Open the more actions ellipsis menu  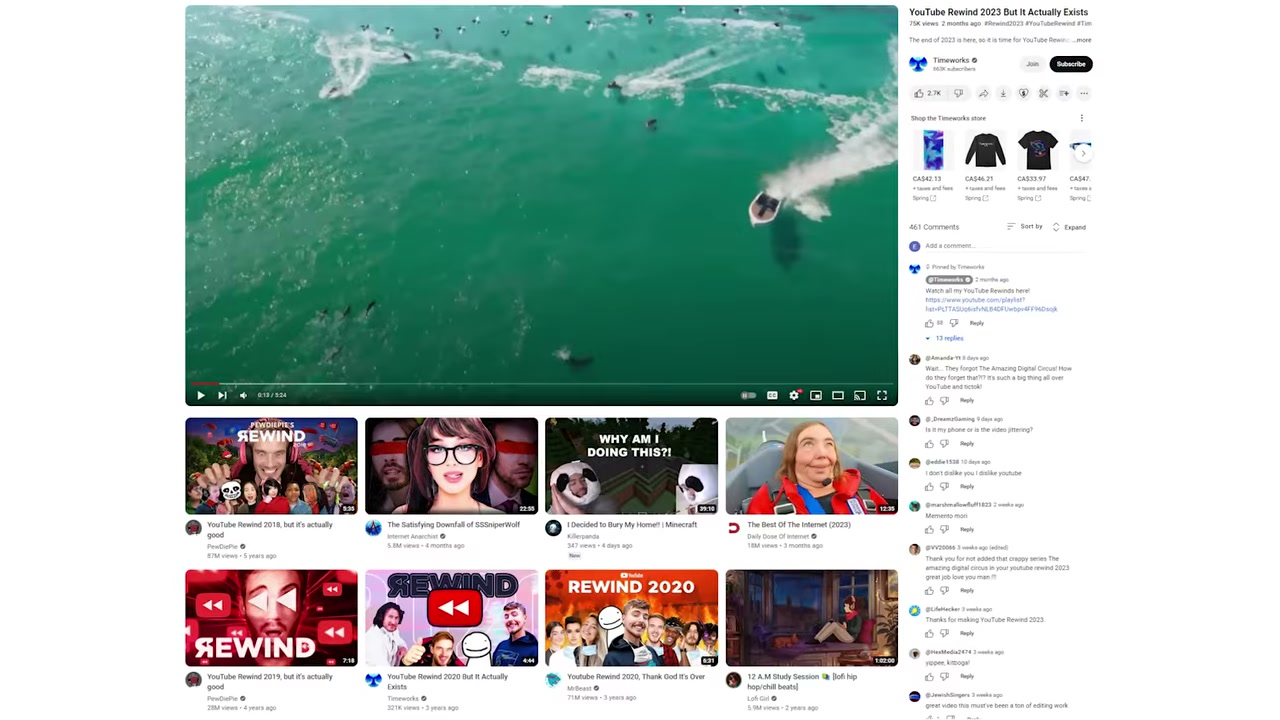(x=1083, y=93)
